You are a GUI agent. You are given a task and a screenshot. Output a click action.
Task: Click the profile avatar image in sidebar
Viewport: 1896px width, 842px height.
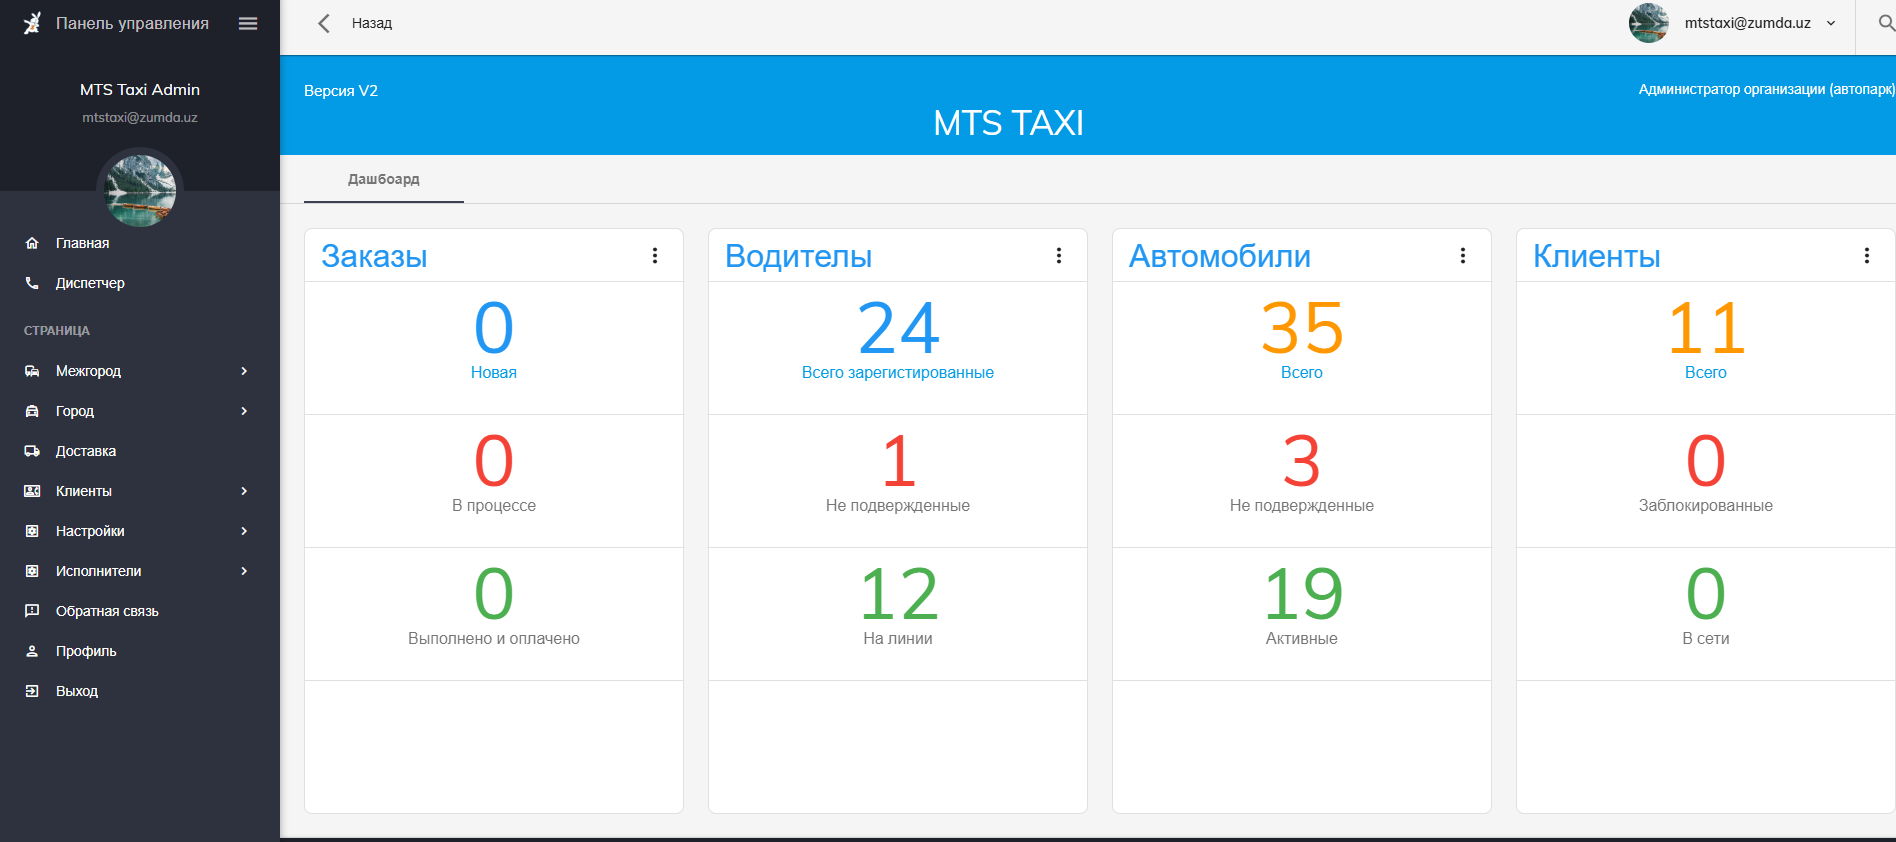tap(140, 190)
